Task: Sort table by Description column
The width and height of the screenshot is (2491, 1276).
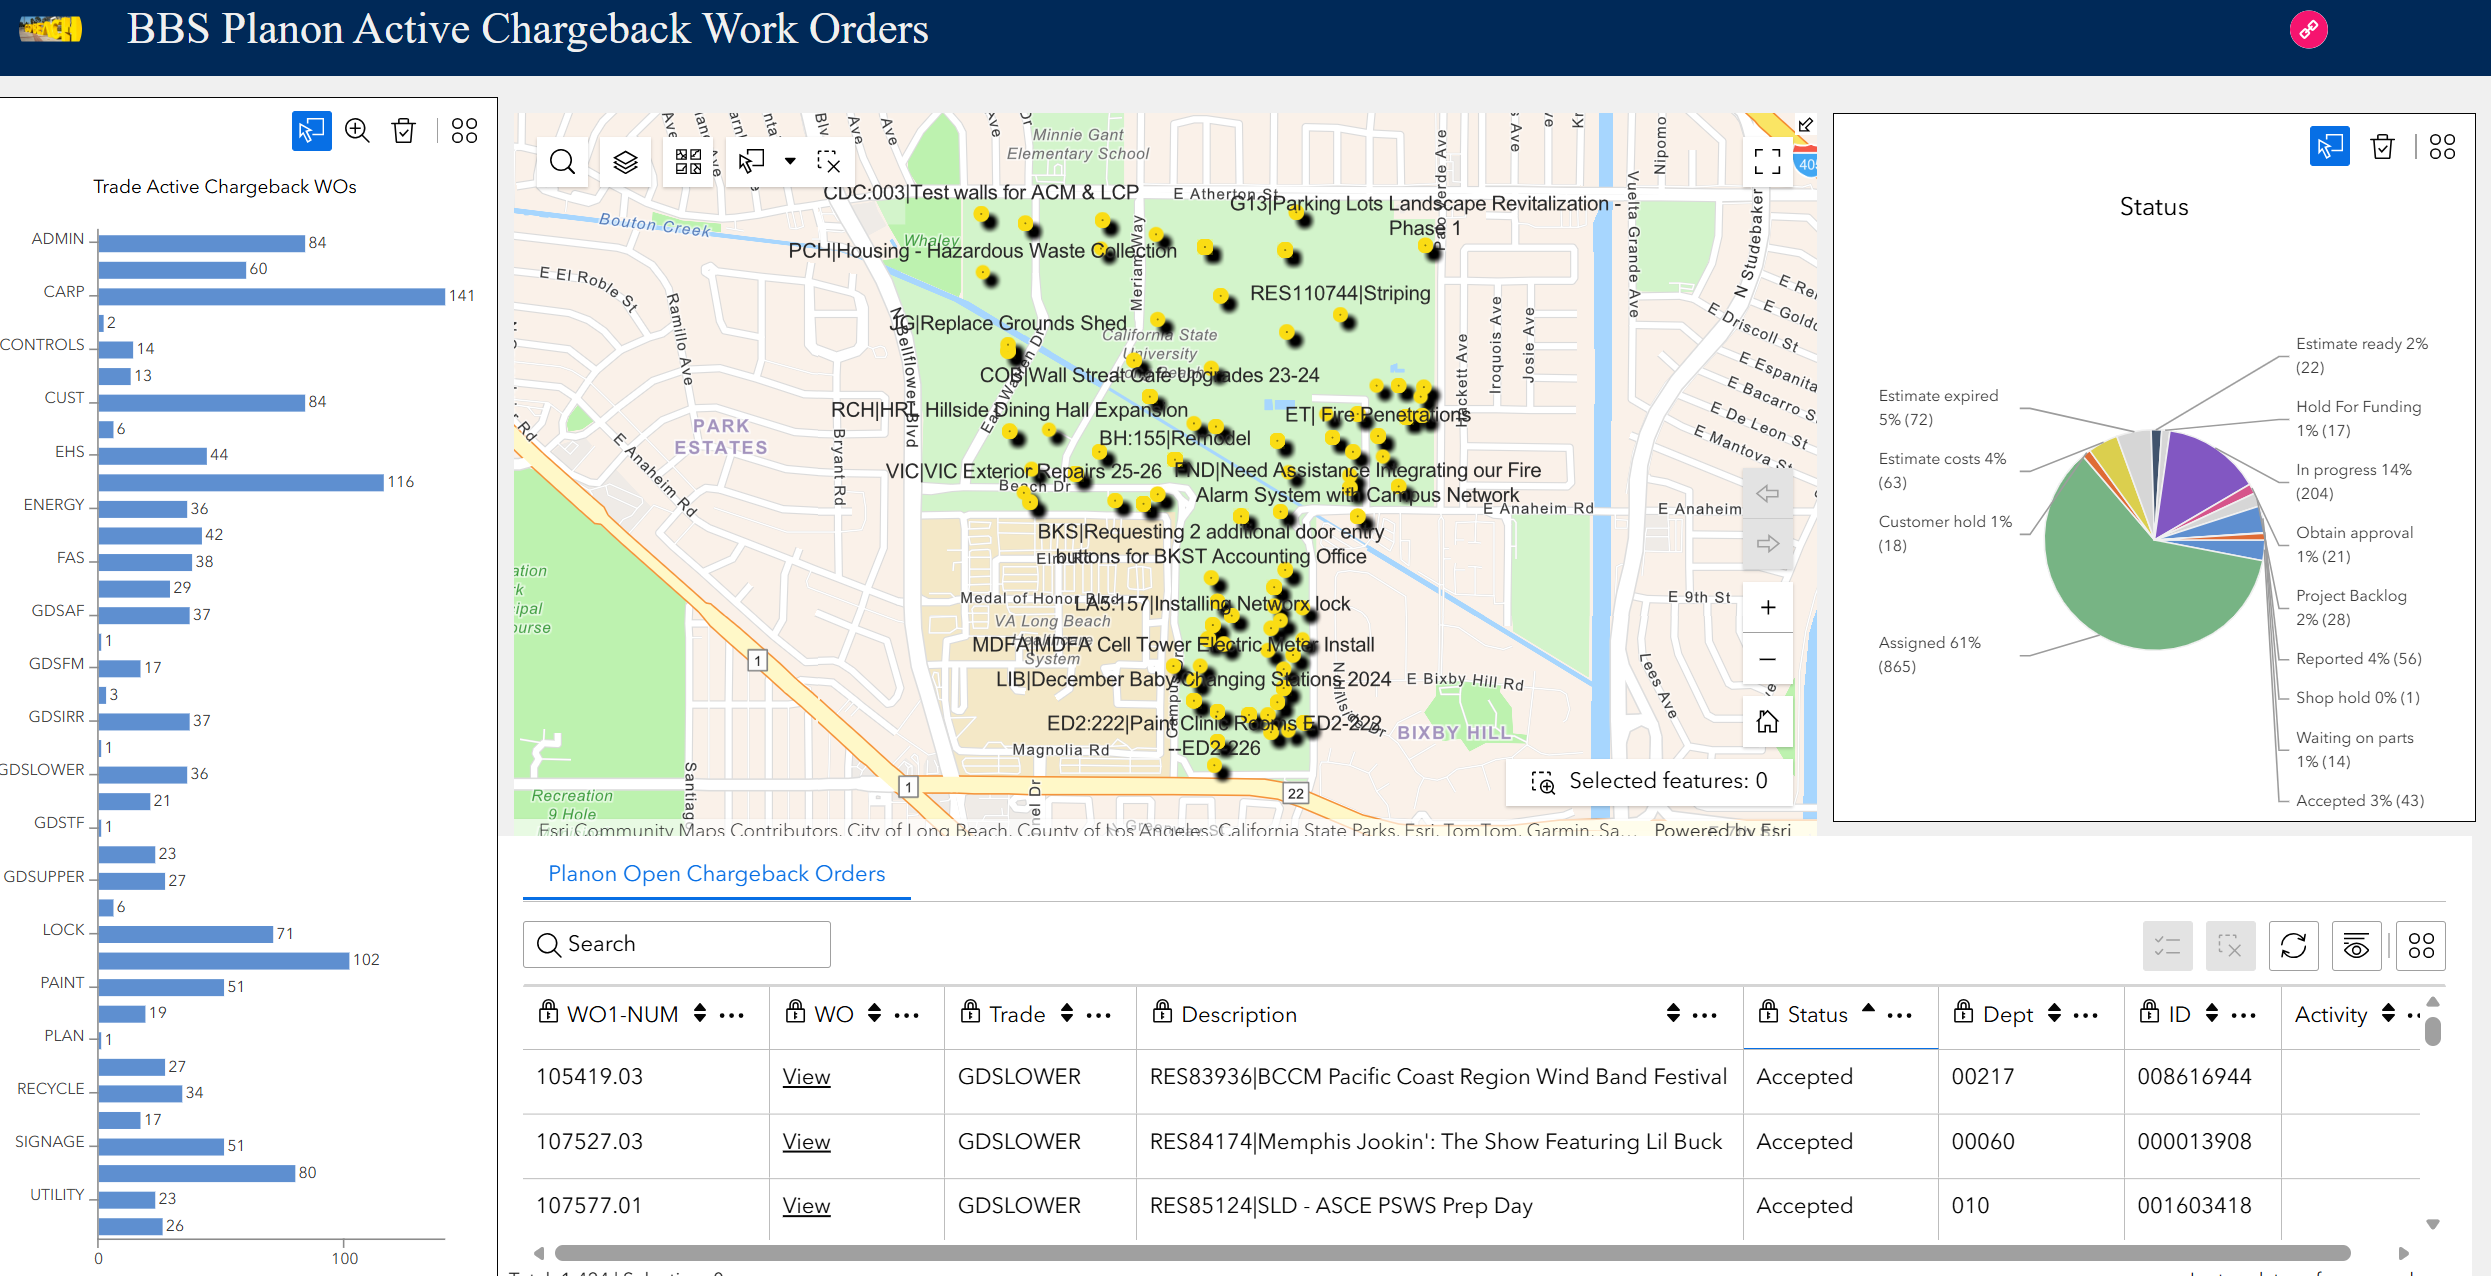Action: pyautogui.click(x=1673, y=1014)
